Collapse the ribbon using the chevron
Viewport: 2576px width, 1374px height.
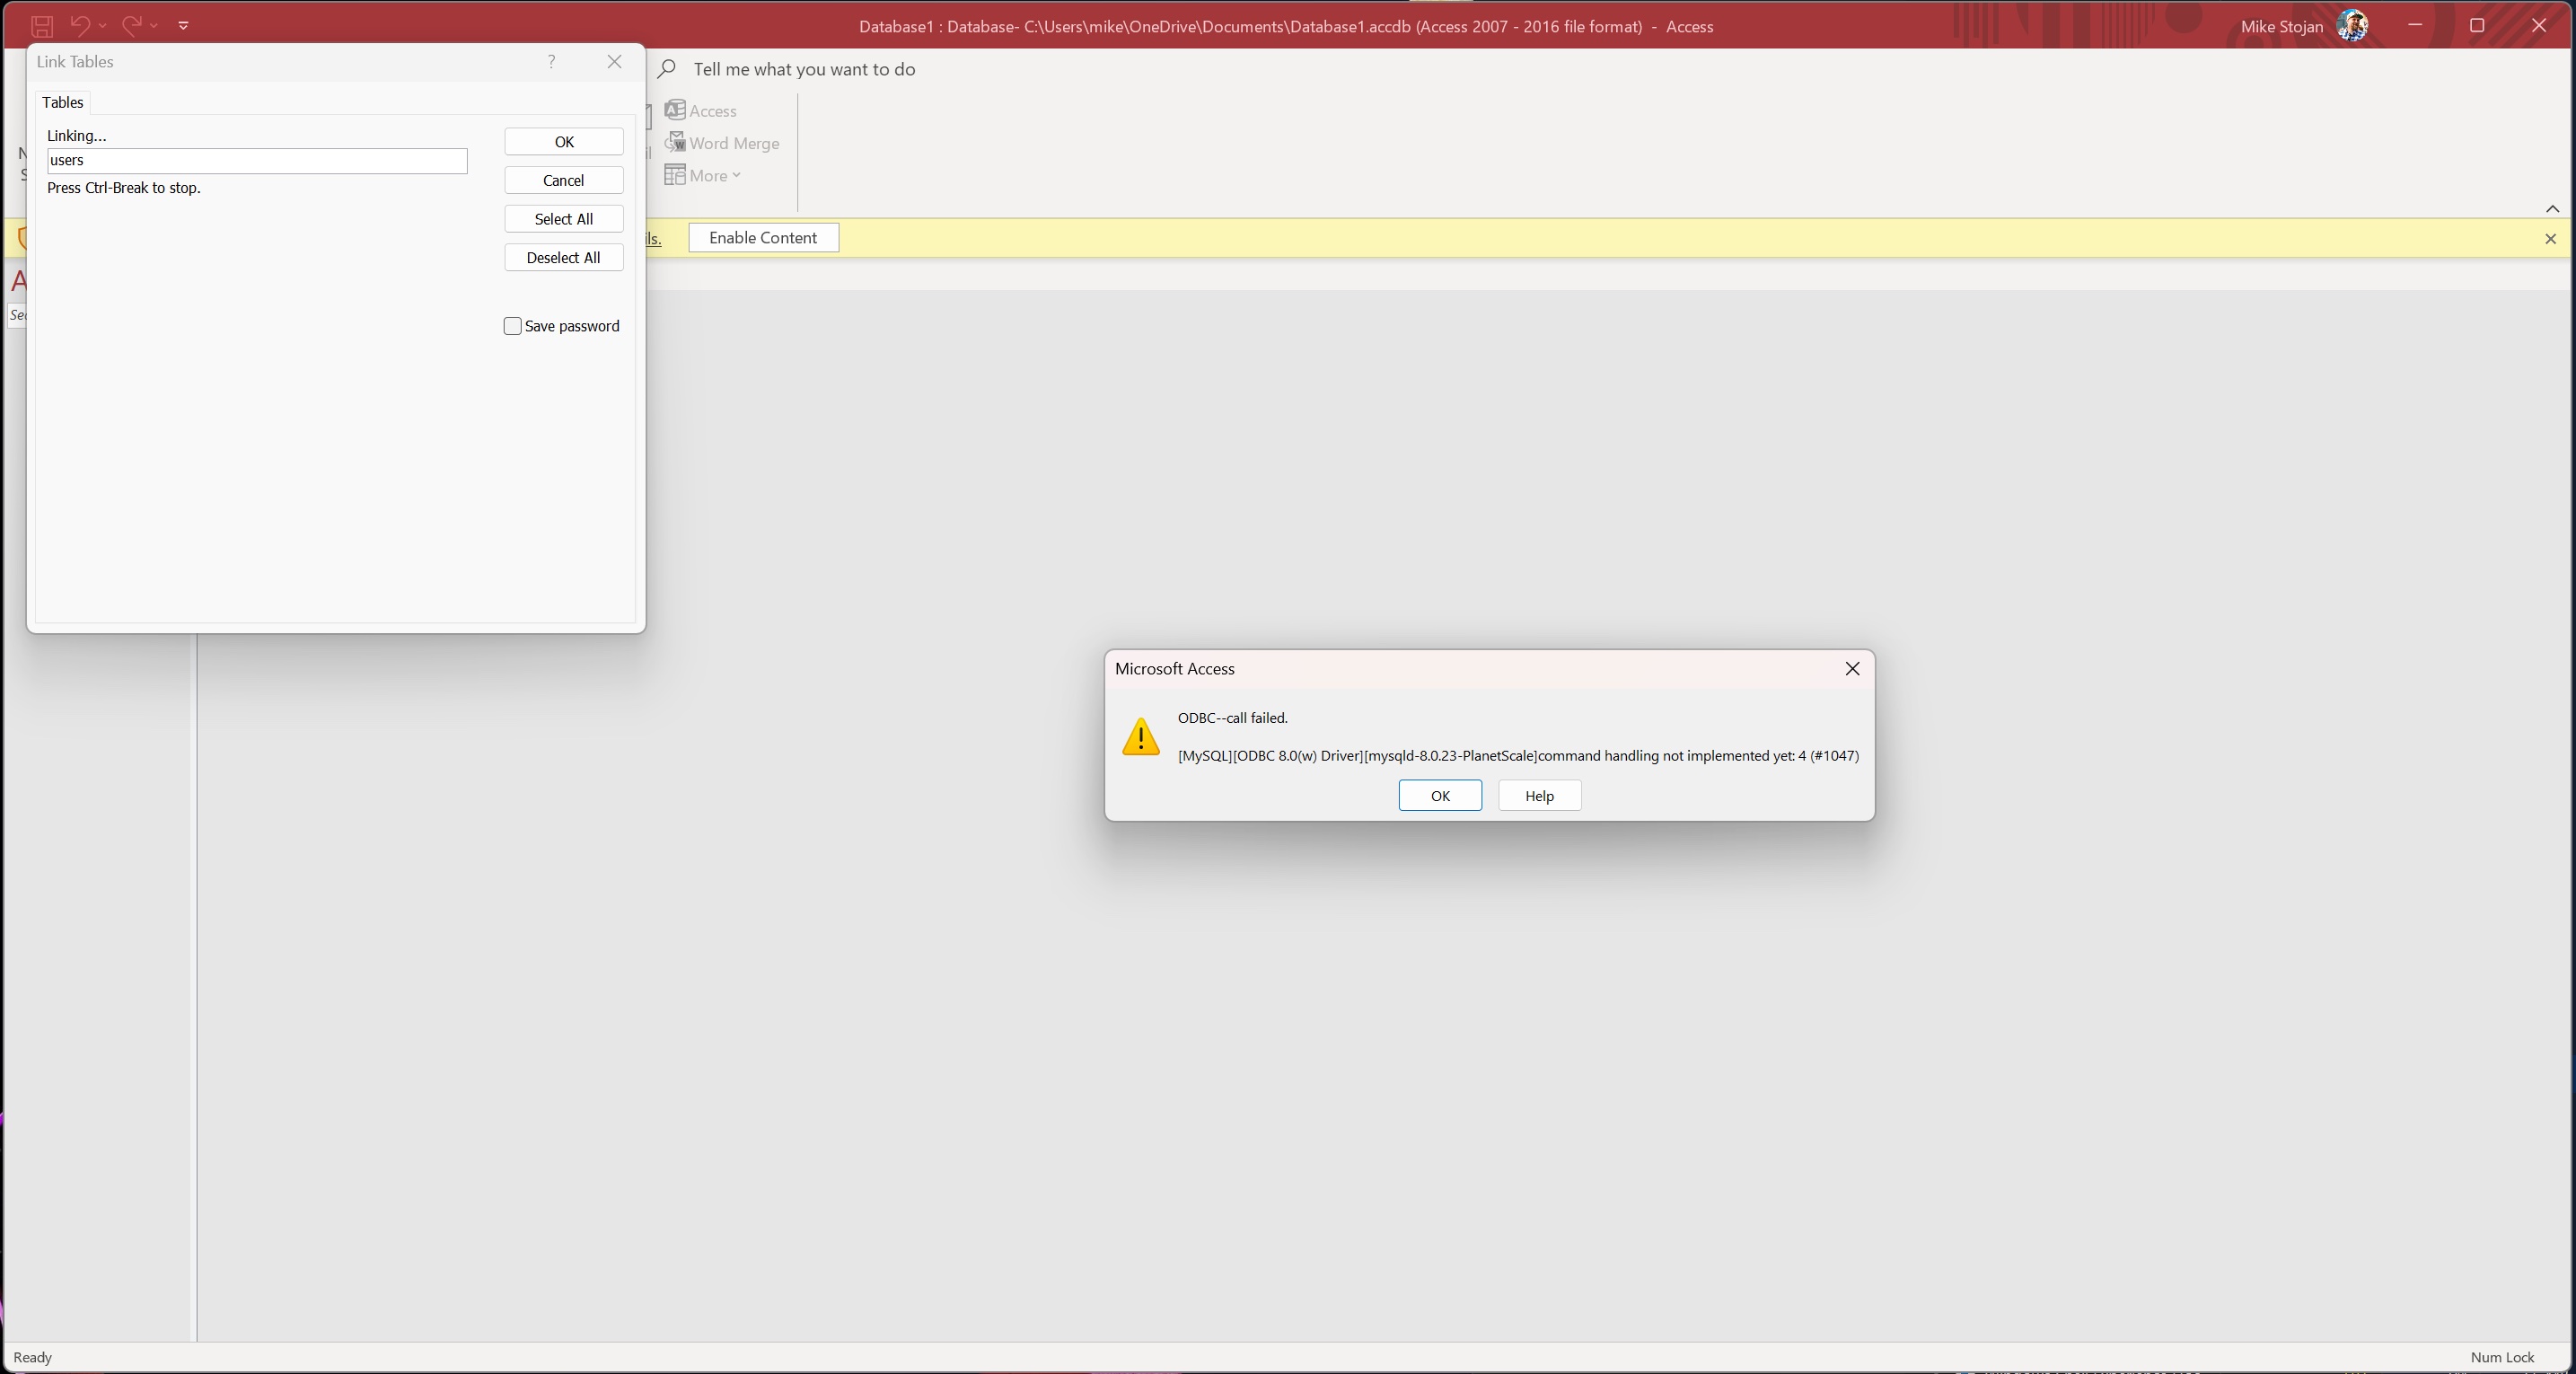click(2552, 209)
